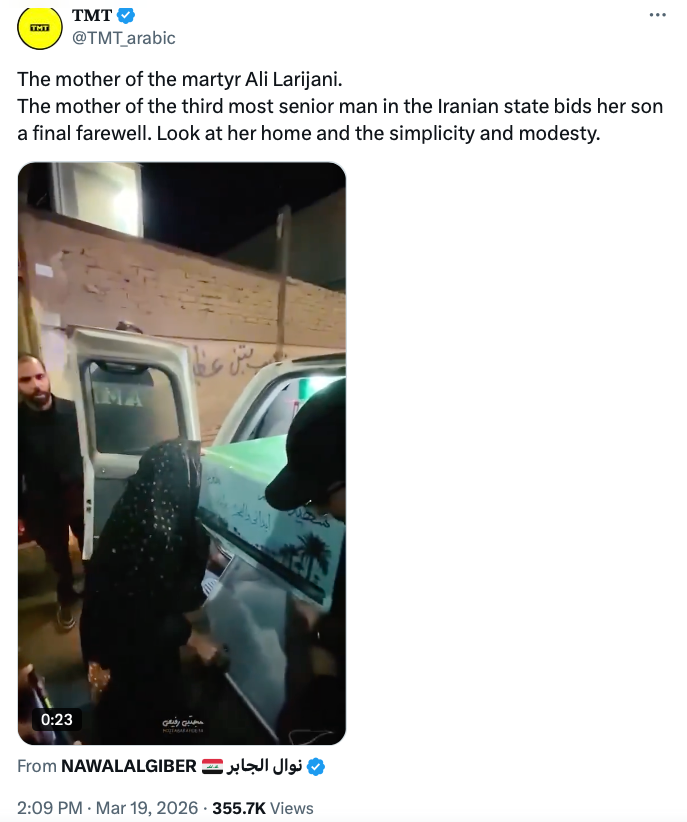The height and width of the screenshot is (822, 687).
Task: Click the "simplicity and modesty" sentence
Action: [378, 133]
